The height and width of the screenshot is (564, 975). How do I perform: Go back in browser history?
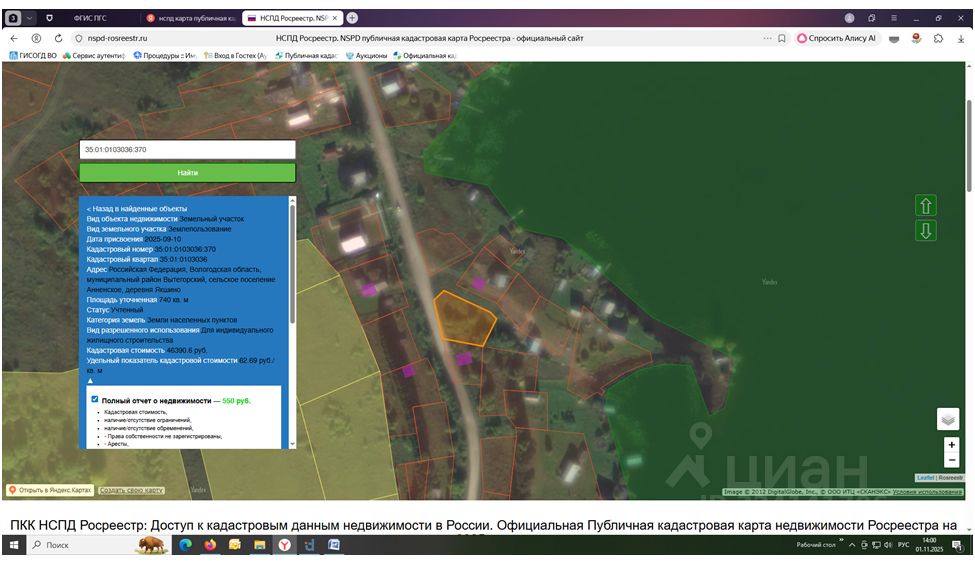point(14,39)
